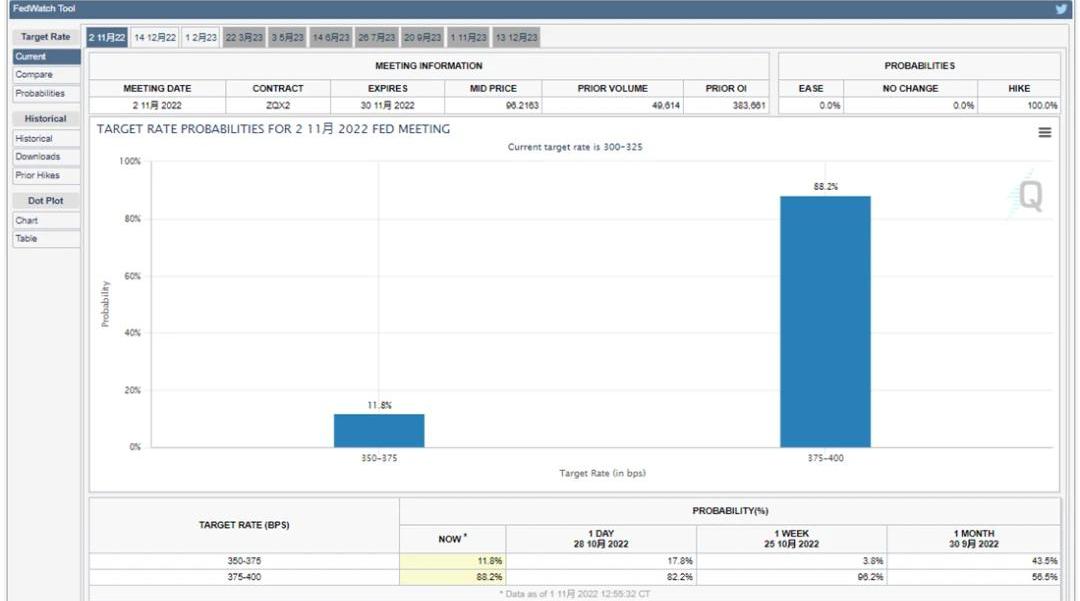Switch to the 3 5月23 meeting tab

287,37
